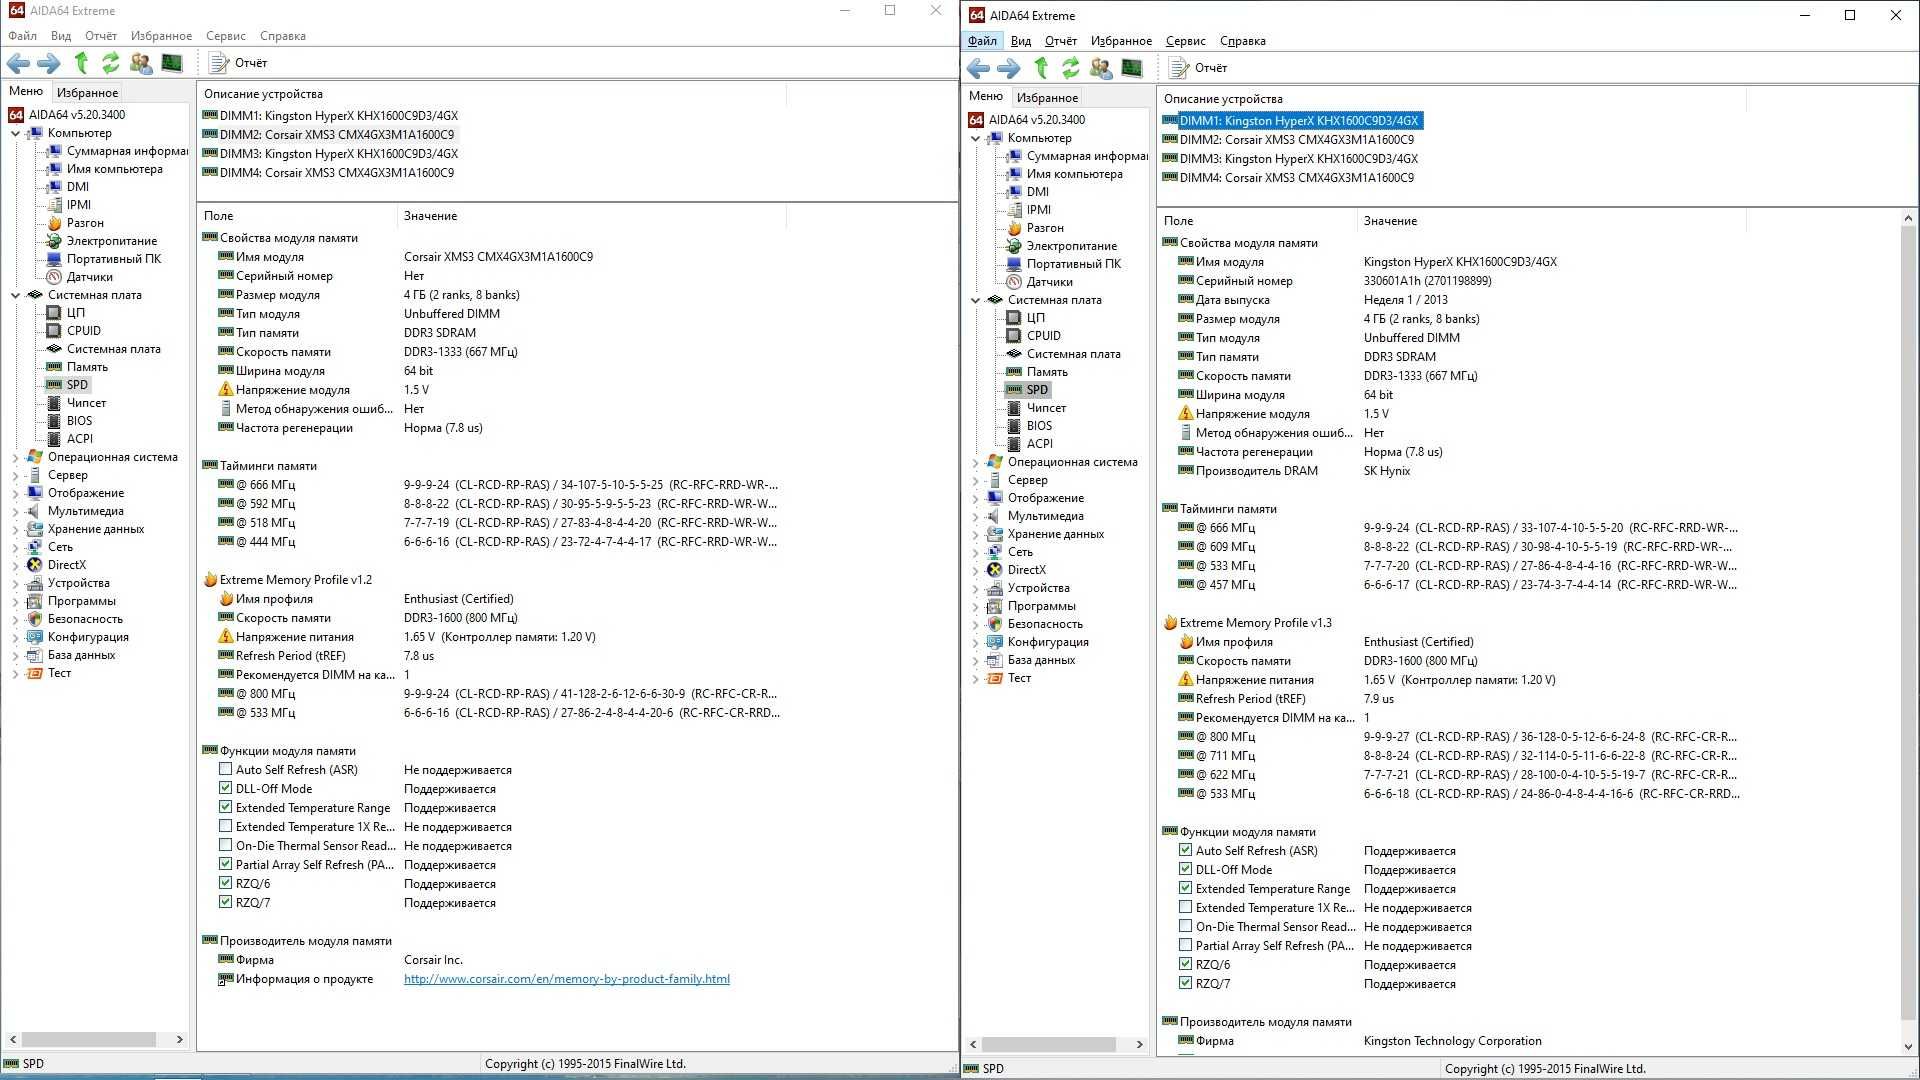Toggle RZQ/6 checkbox in left window
The image size is (1920, 1080).
226,883
